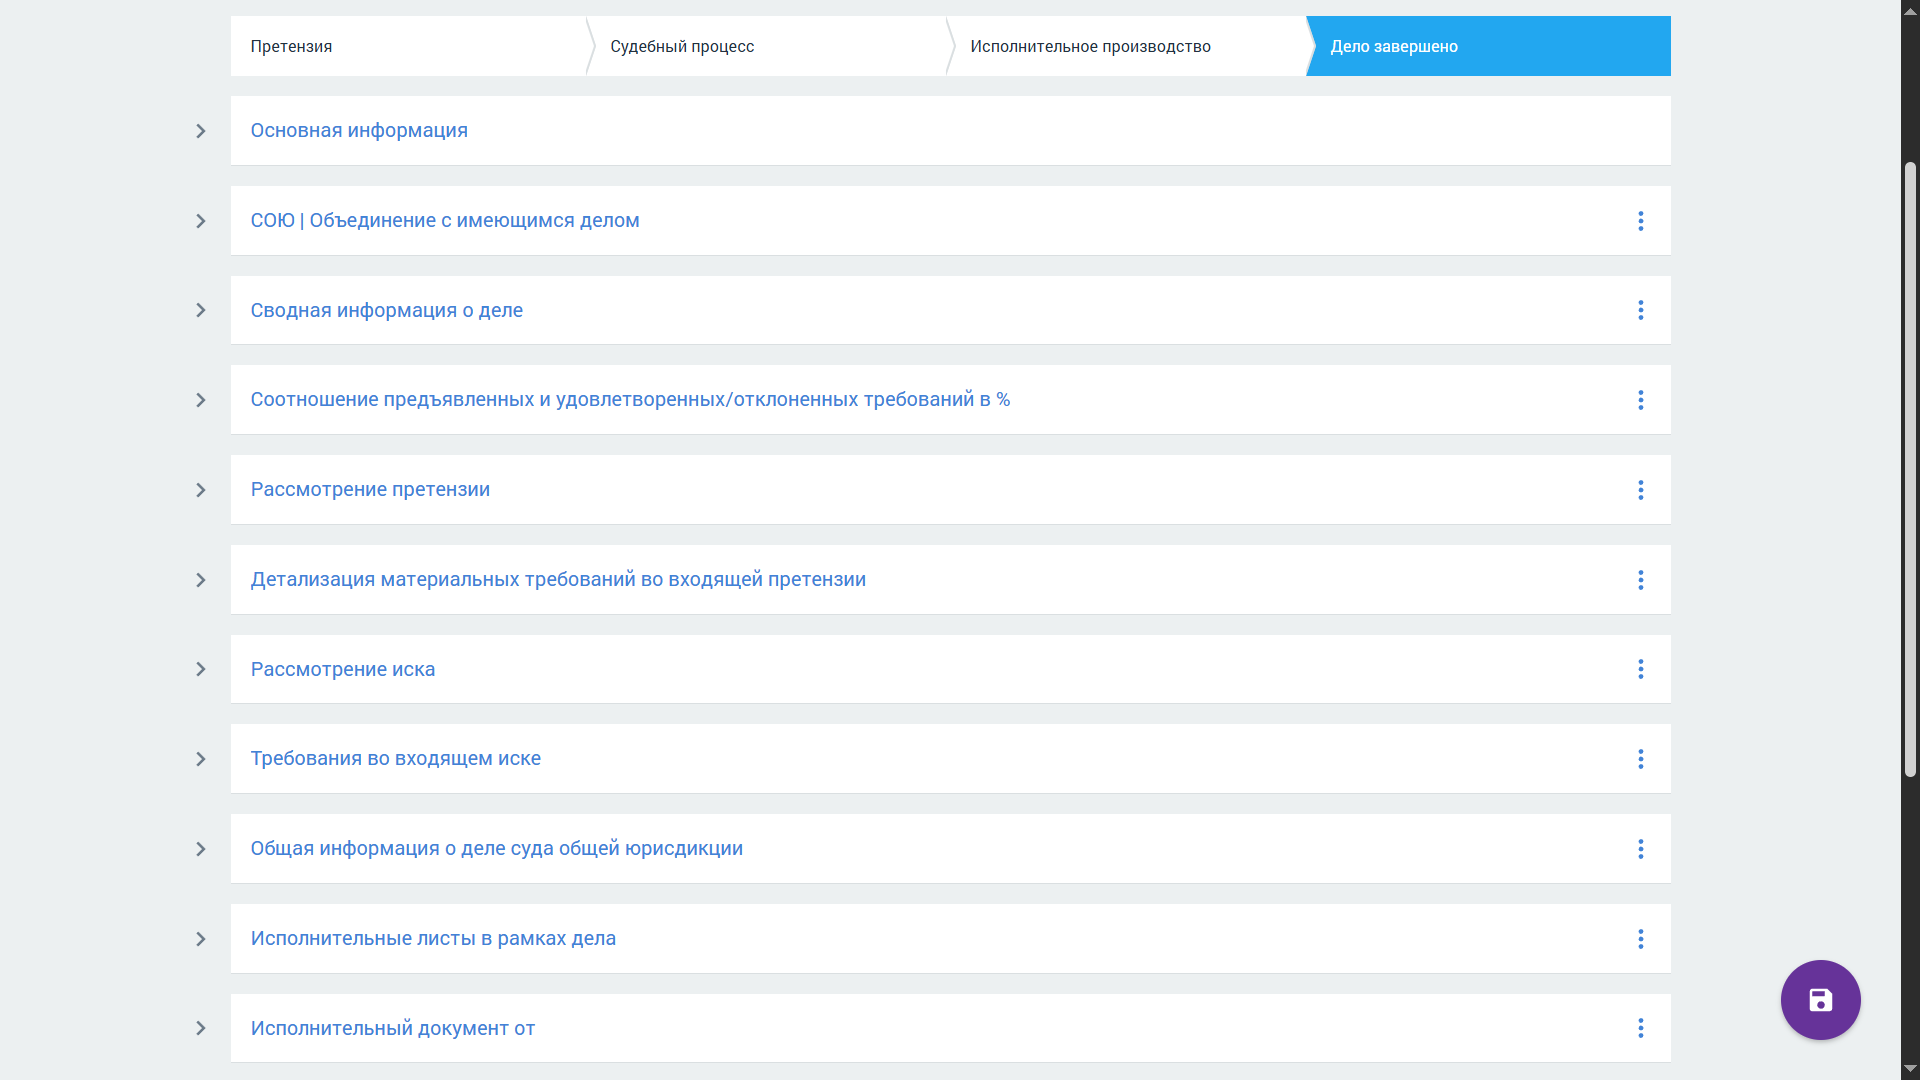Image resolution: width=1920 pixels, height=1080 pixels.
Task: Open three-dot menu for Исполнительный документ от
Action: coord(1640,1028)
